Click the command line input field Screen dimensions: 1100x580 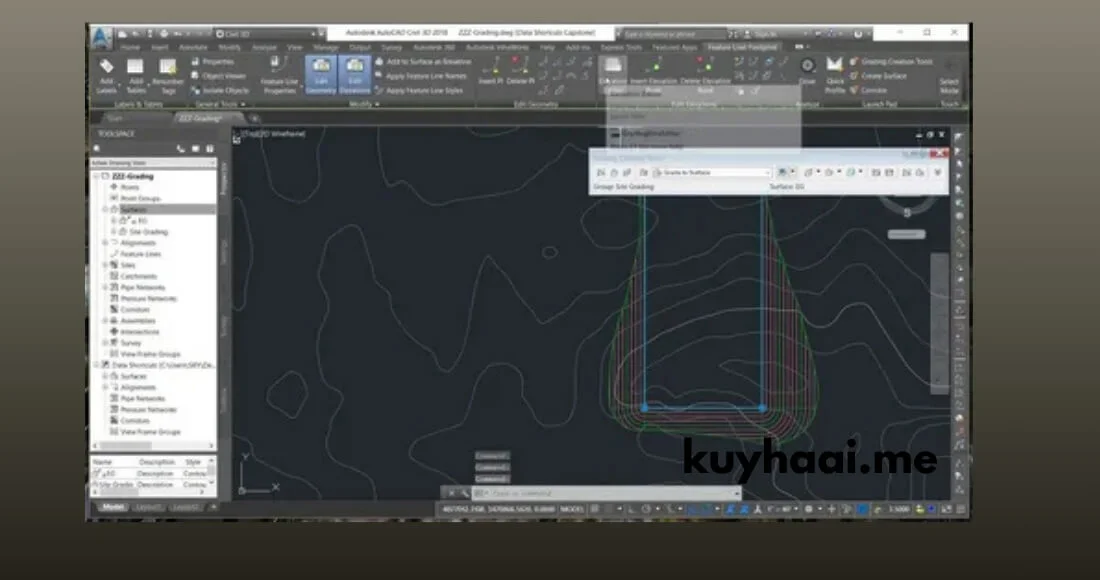point(607,494)
